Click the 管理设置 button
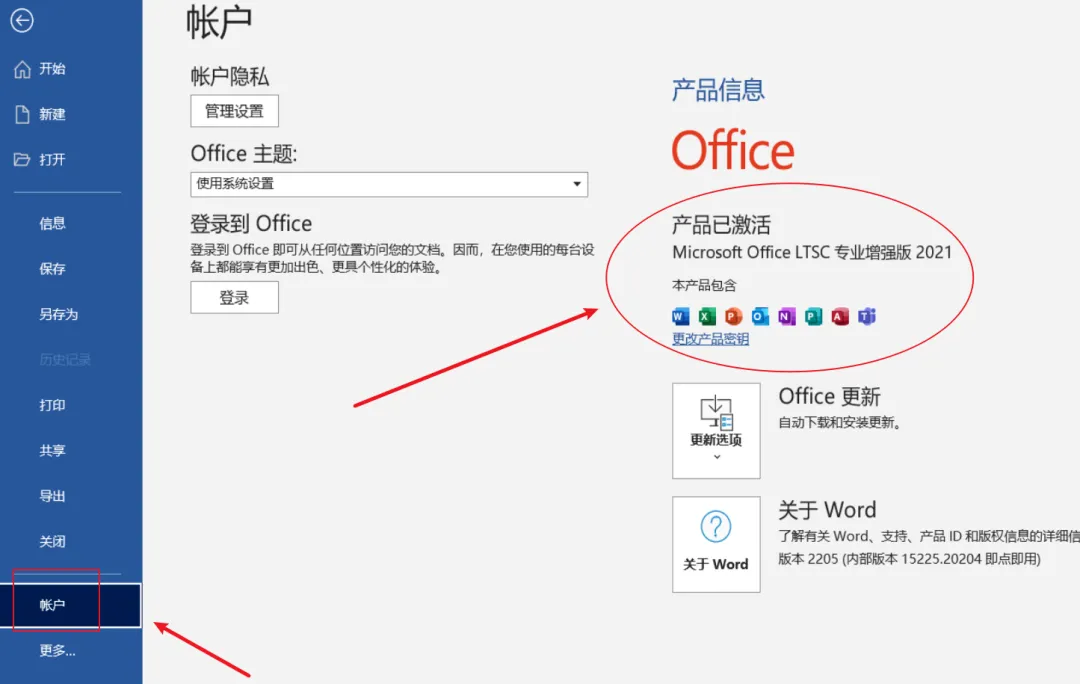This screenshot has width=1080, height=684. point(234,111)
